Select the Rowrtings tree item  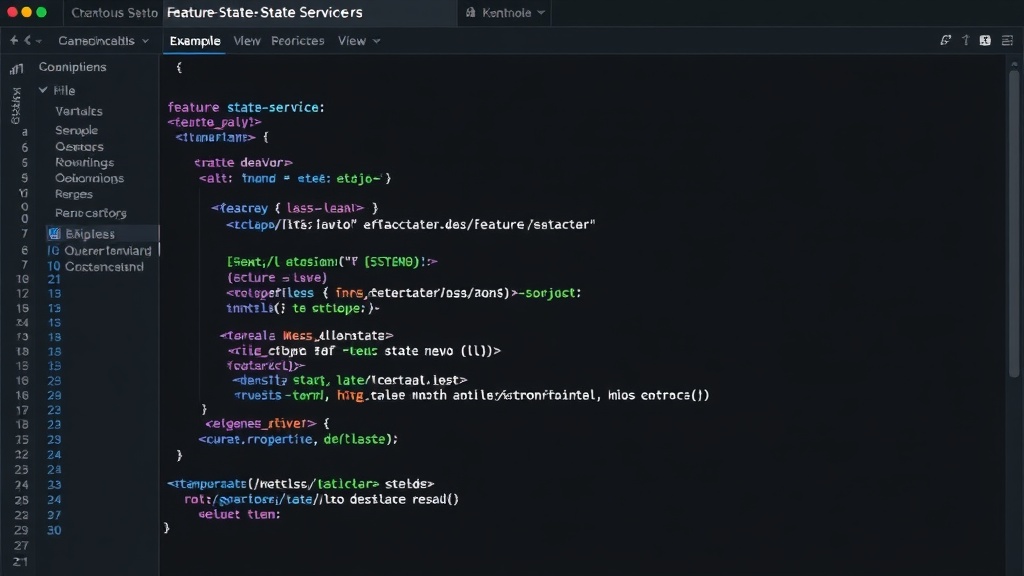click(84, 162)
